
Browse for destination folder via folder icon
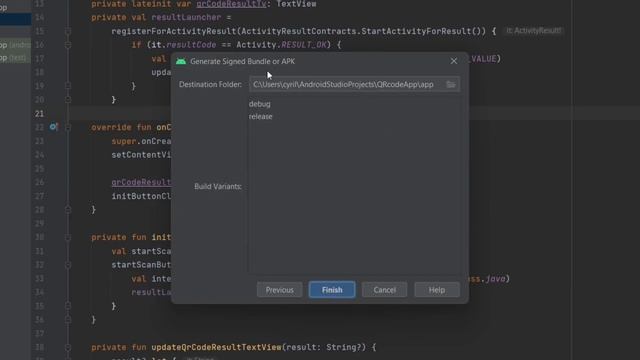(x=451, y=84)
